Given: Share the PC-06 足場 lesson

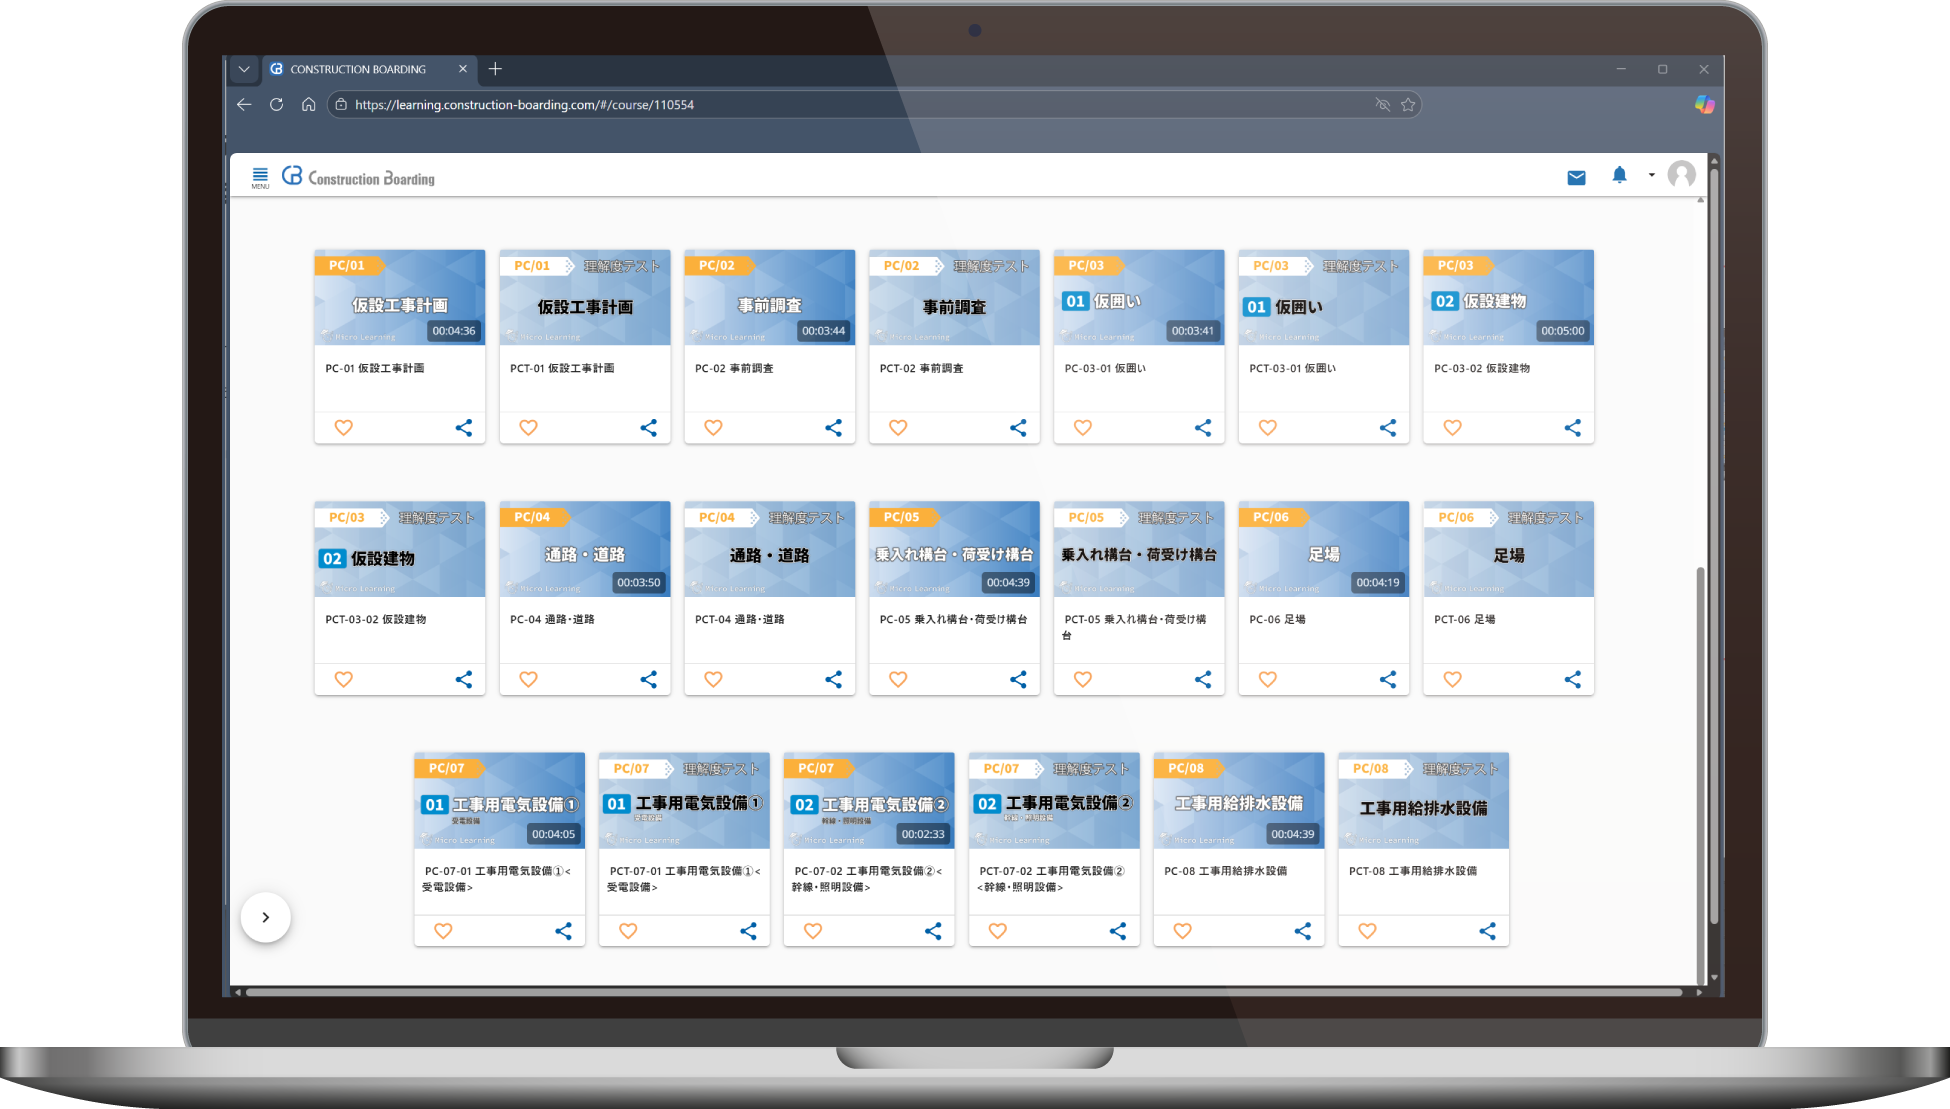Looking at the screenshot, I should coord(1388,679).
